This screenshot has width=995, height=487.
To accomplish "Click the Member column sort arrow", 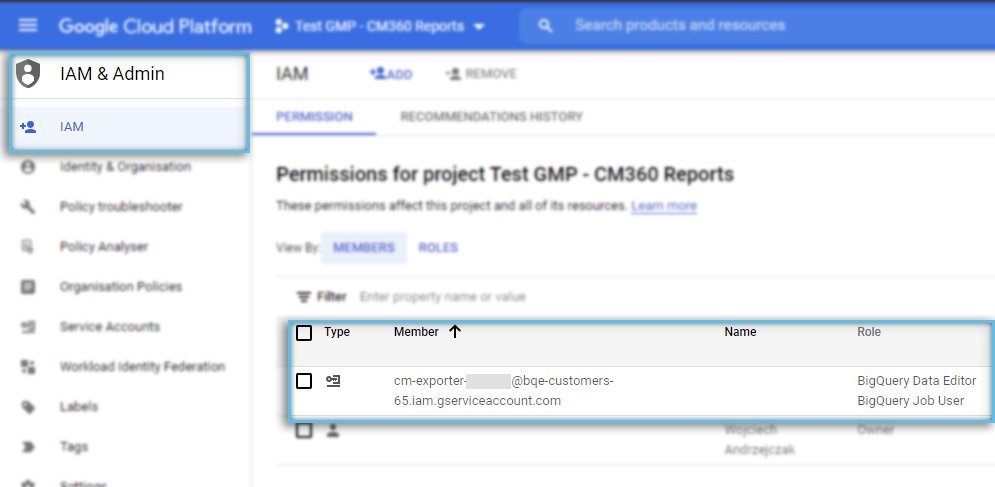I will pyautogui.click(x=454, y=331).
